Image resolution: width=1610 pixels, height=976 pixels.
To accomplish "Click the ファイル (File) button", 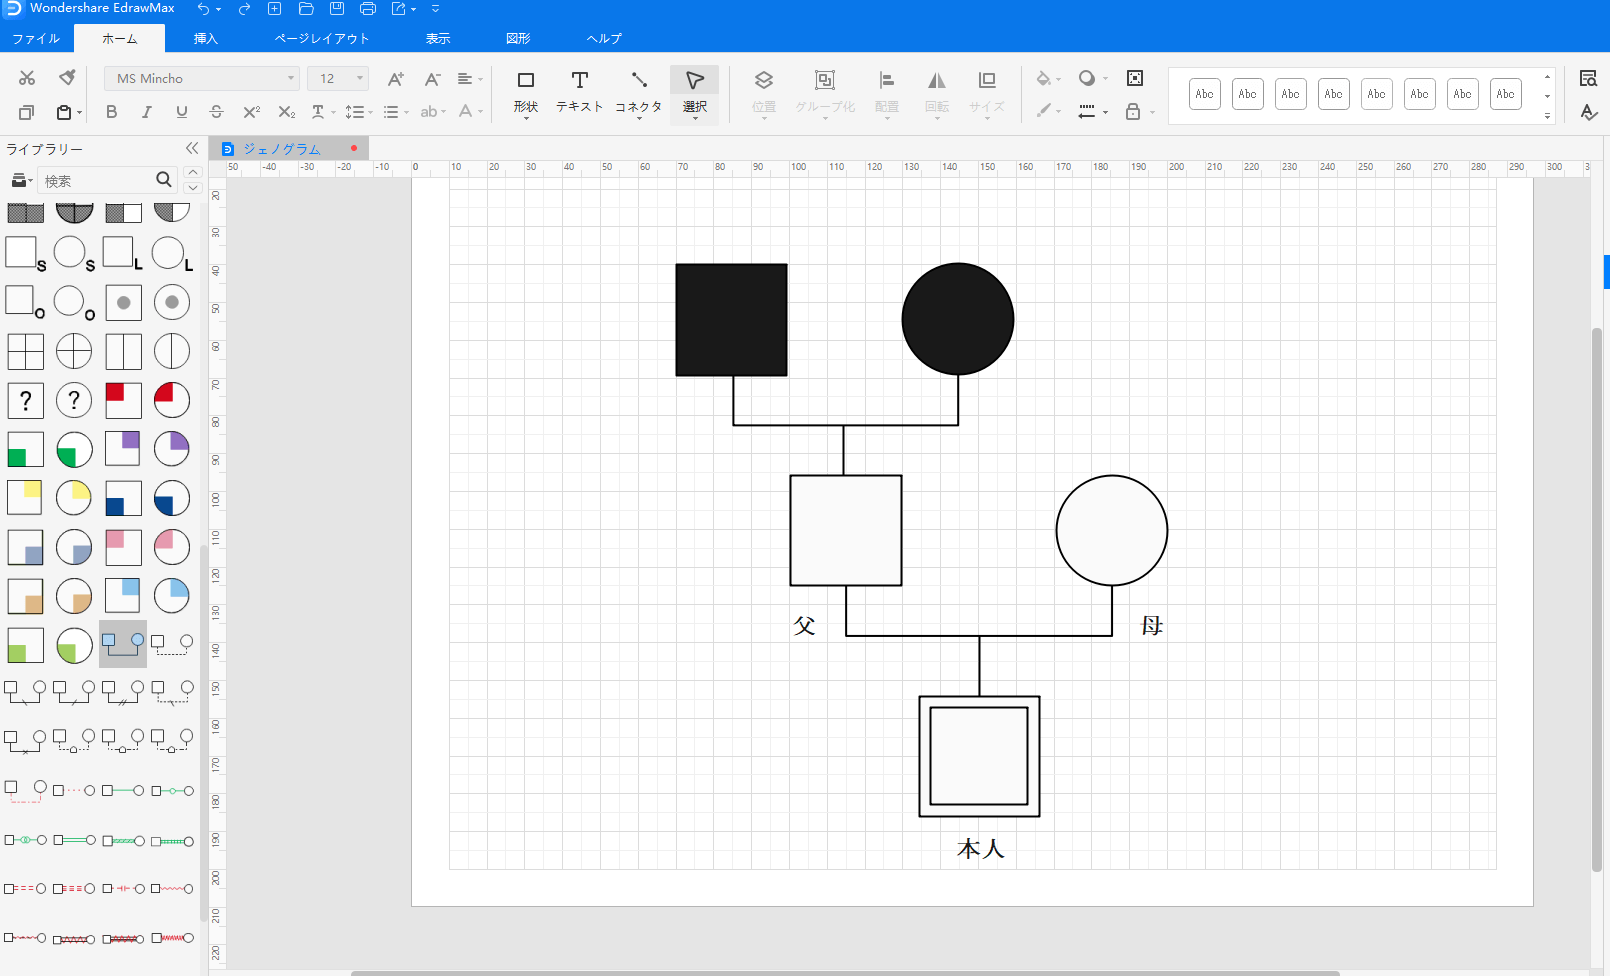I will (36, 39).
